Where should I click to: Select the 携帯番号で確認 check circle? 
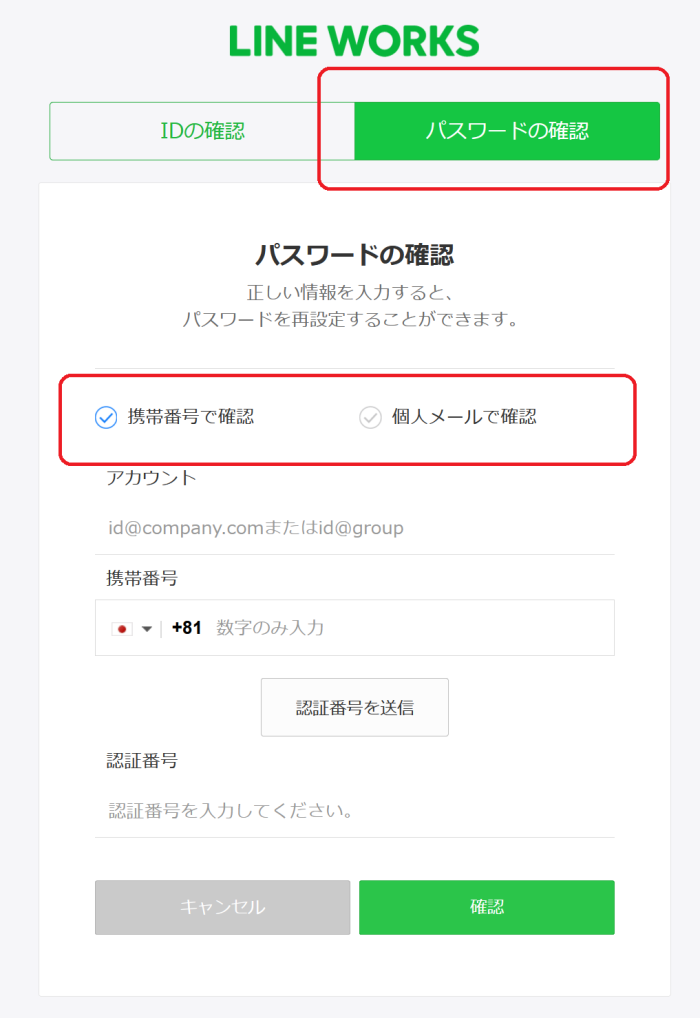106,417
